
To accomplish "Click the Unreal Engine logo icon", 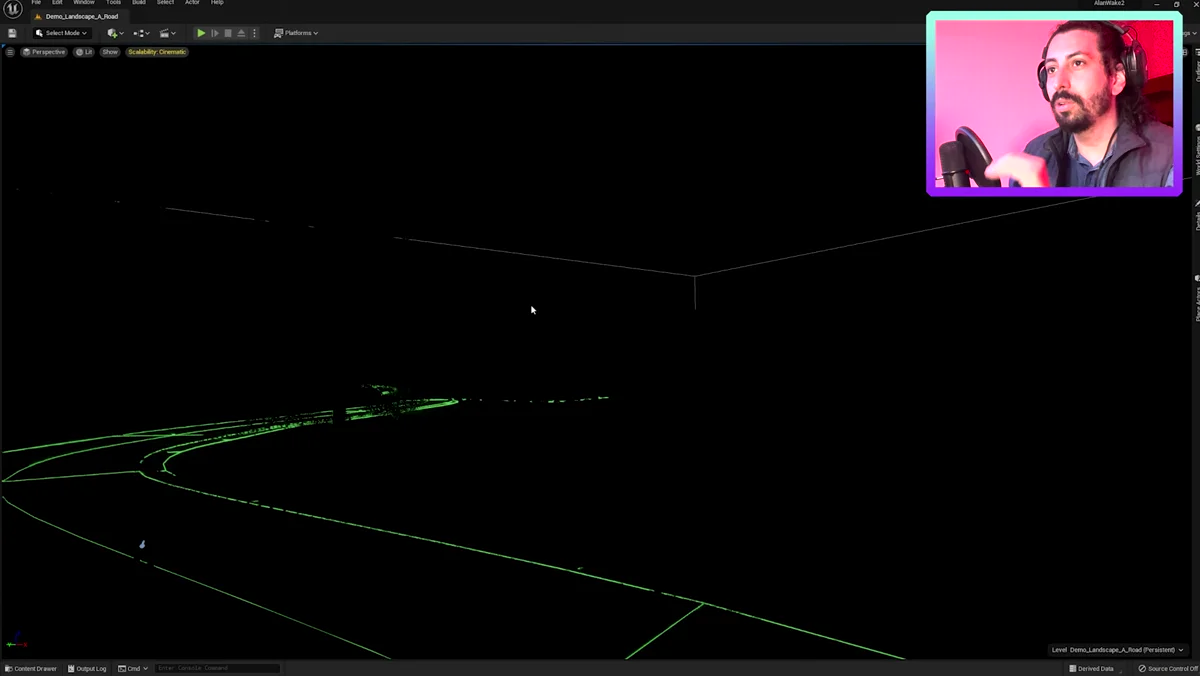I will point(13,8).
